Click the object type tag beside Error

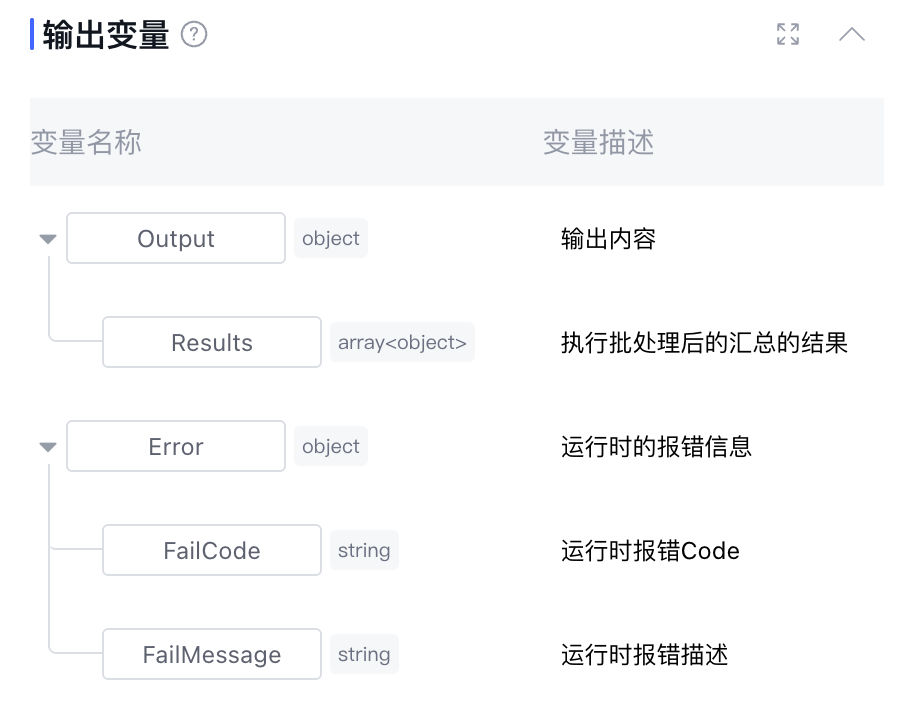[331, 447]
